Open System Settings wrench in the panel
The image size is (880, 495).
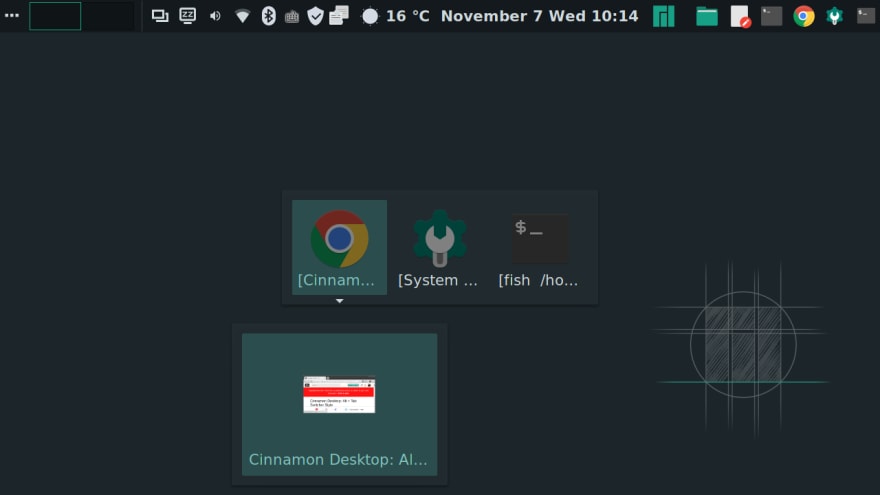[835, 16]
